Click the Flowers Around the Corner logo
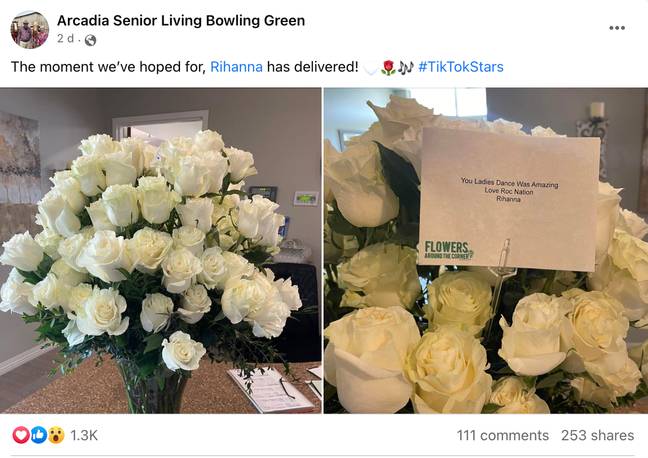 point(449,250)
